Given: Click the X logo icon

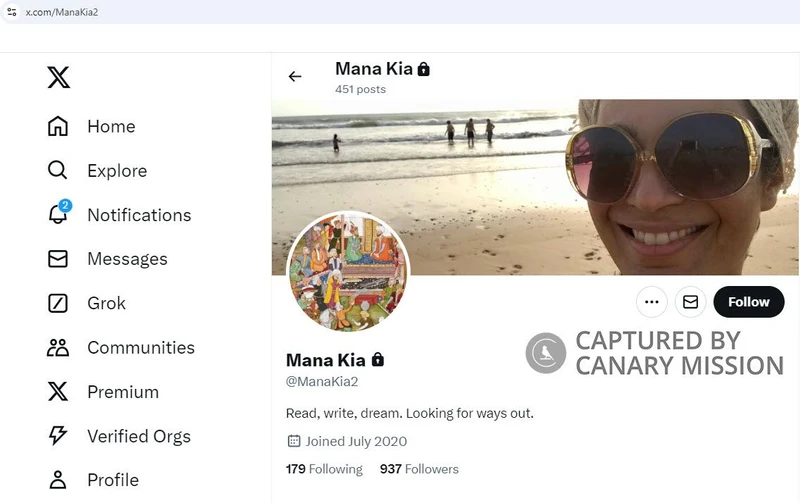Looking at the screenshot, I should (x=58, y=77).
